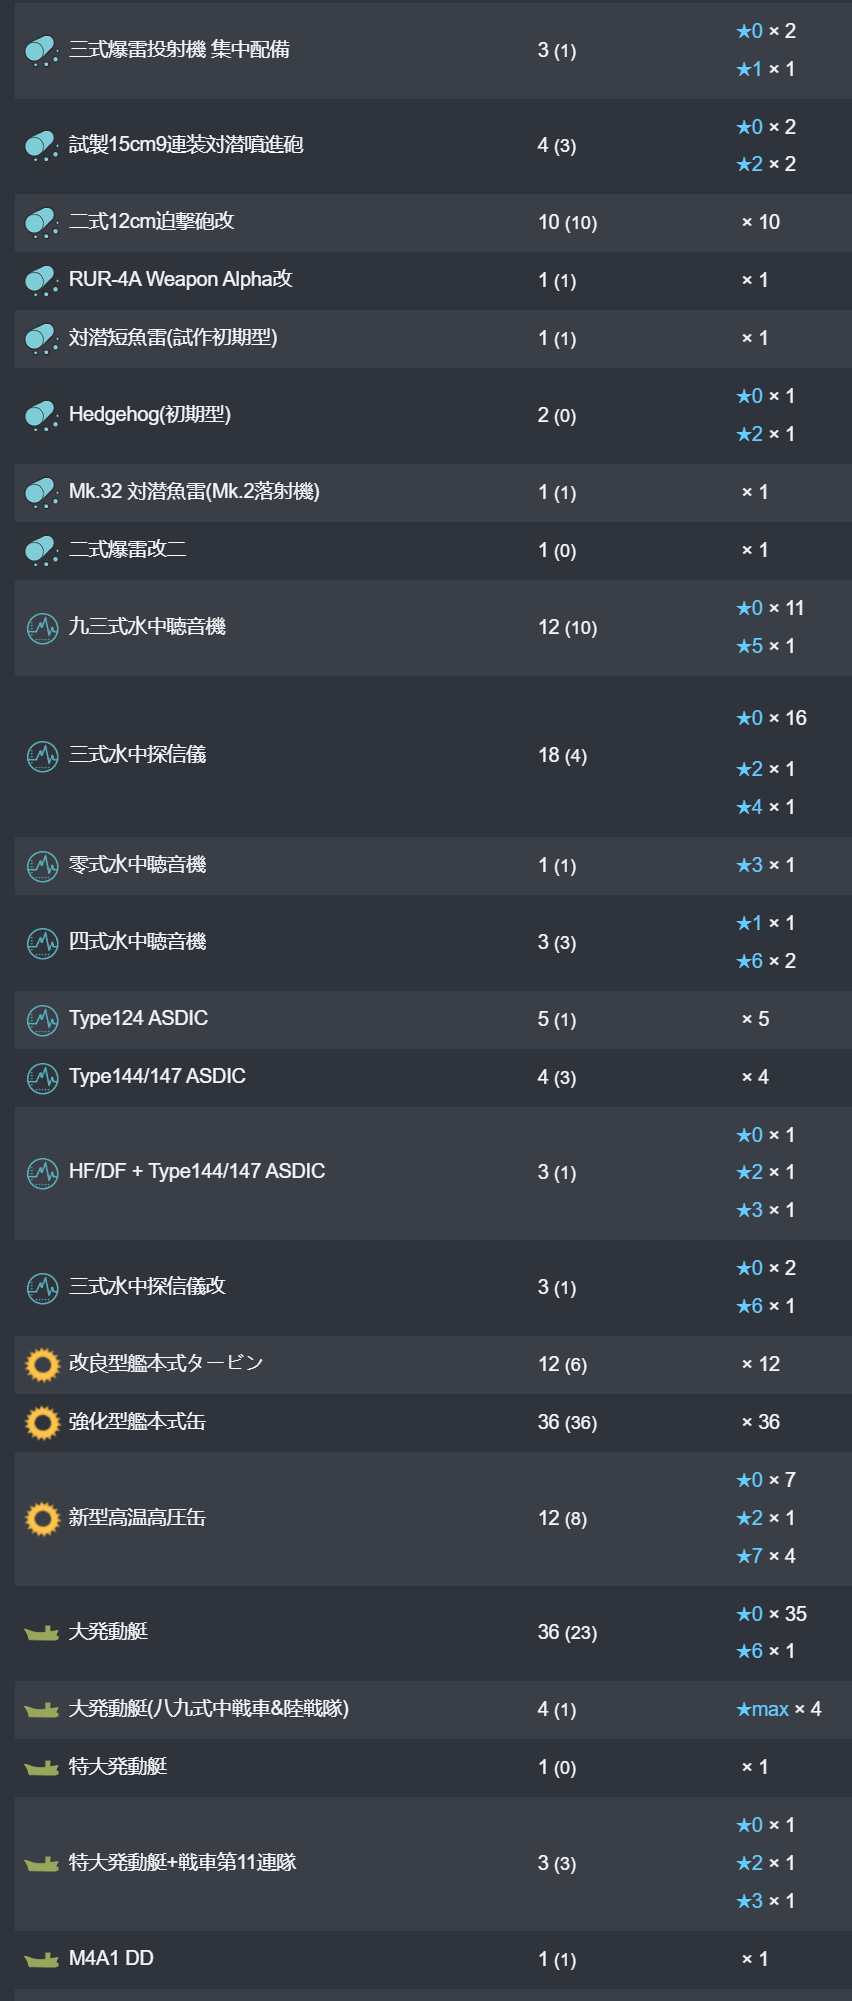Image resolution: width=852 pixels, height=2001 pixels.
Task: Select the Type144/147 ASDIC row name
Action: click(157, 1076)
